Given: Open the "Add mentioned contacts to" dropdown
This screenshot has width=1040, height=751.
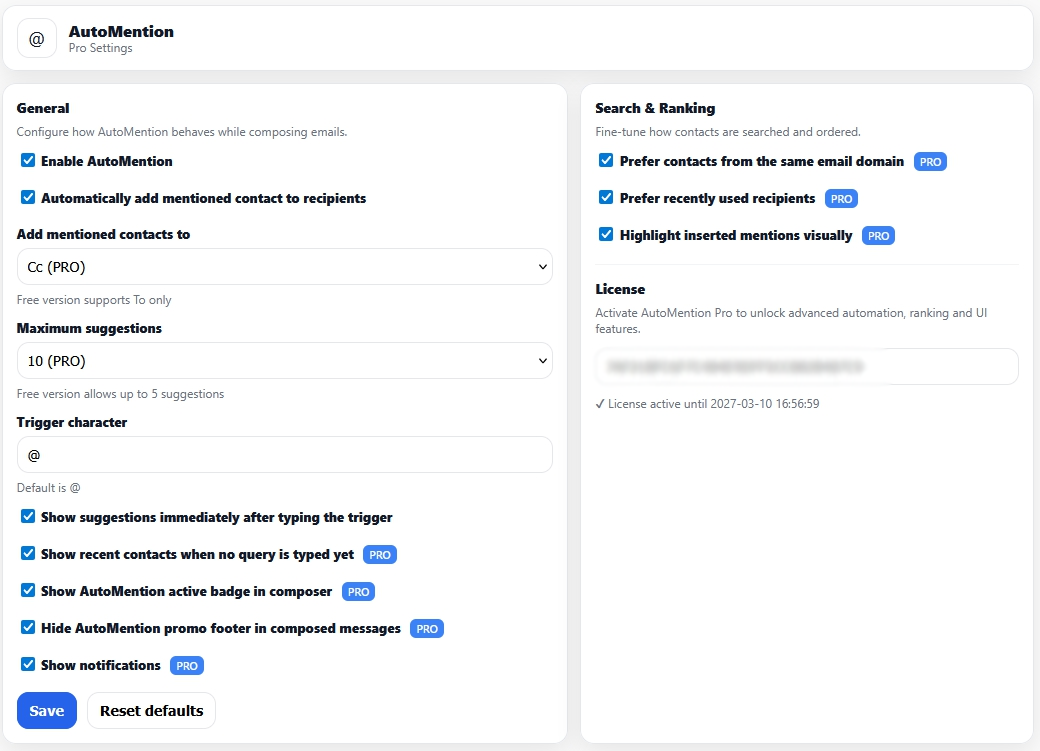Looking at the screenshot, I should tap(285, 266).
